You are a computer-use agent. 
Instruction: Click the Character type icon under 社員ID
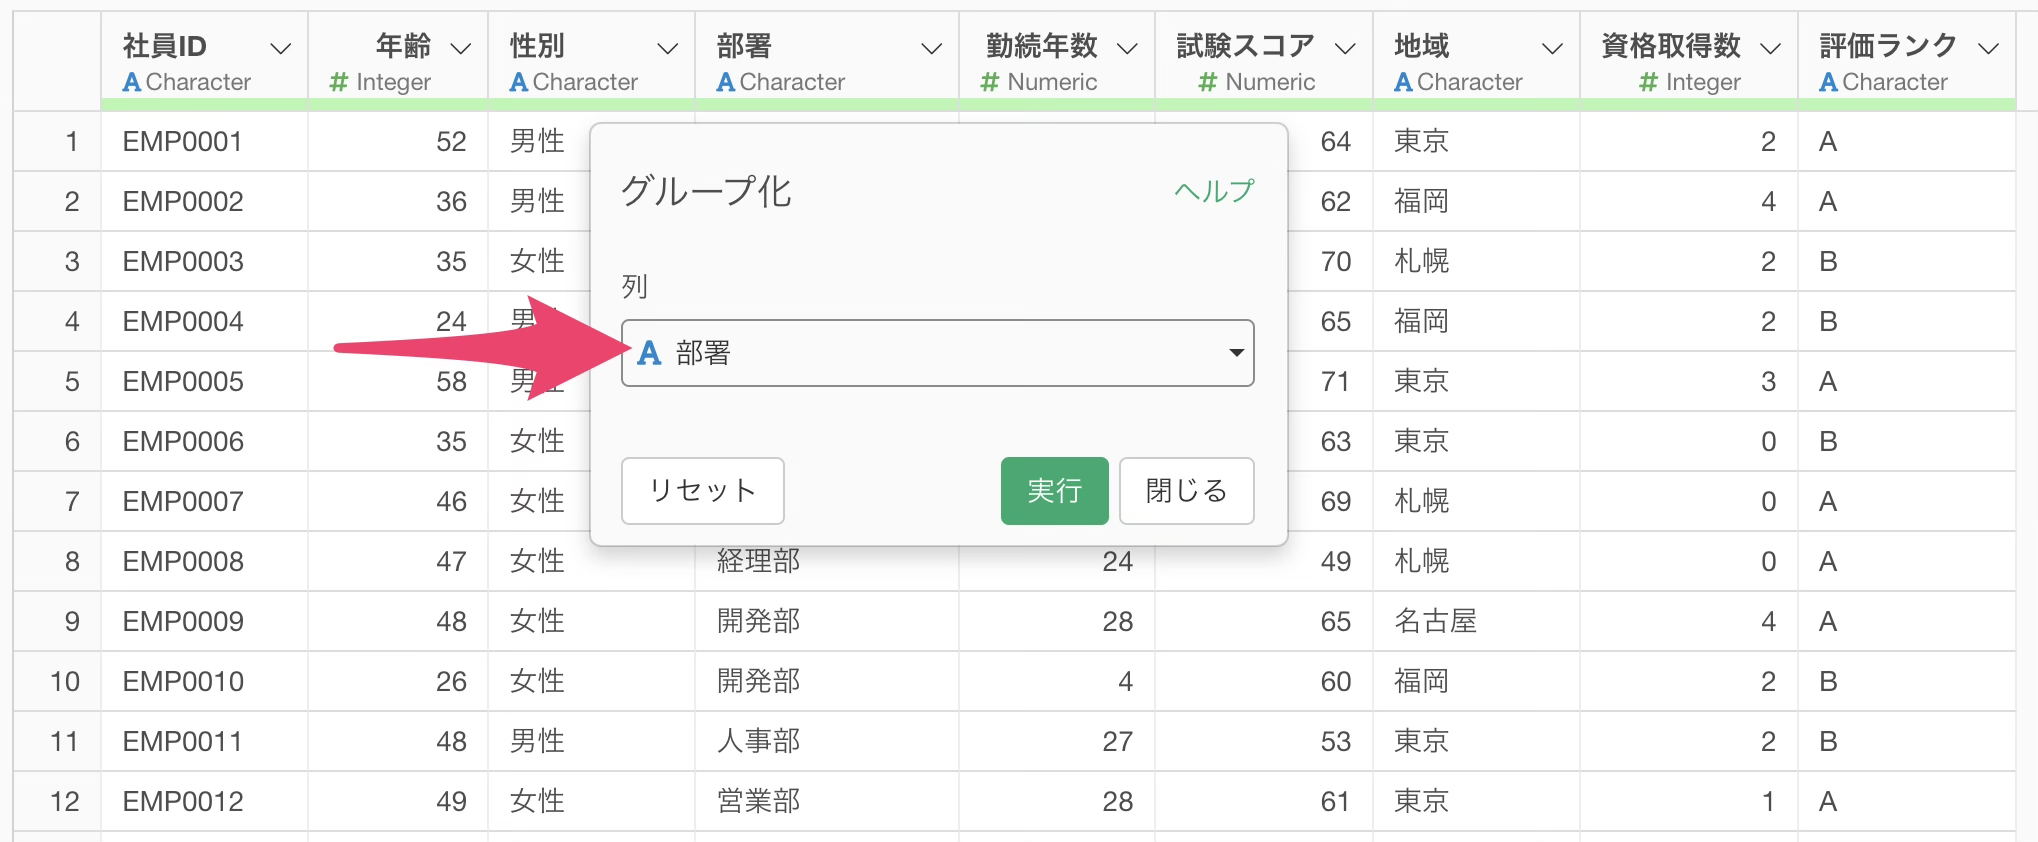pyautogui.click(x=131, y=83)
